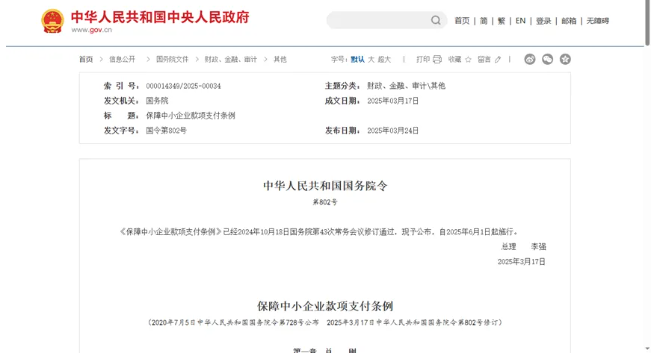Image resolution: width=657 pixels, height=363 pixels.
Task: Select 默认 font size option
Action: tap(357, 60)
